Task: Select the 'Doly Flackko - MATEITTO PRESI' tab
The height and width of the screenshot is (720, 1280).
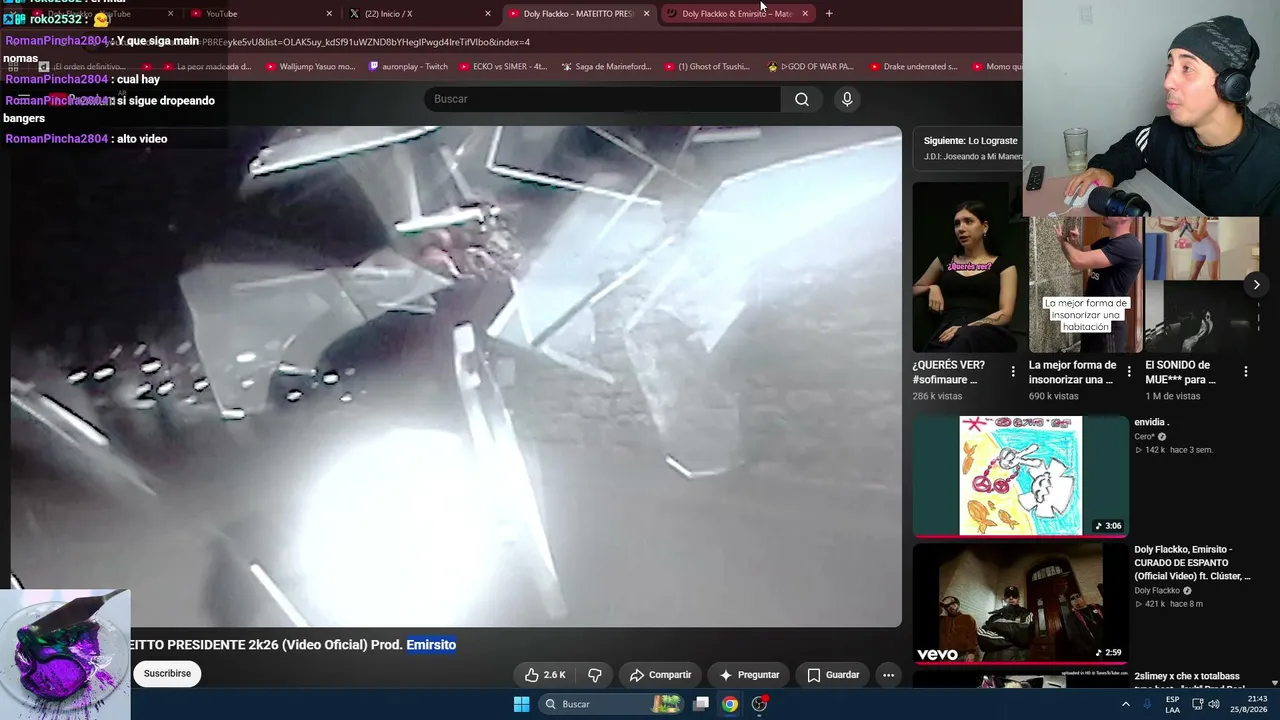Action: tap(578, 14)
